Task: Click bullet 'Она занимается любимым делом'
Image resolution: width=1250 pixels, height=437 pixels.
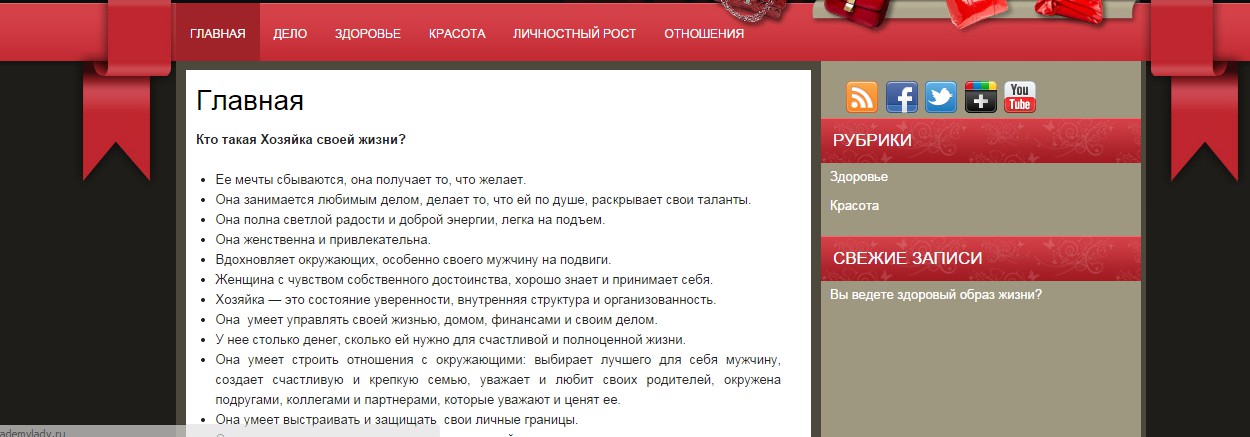Action: click(483, 200)
